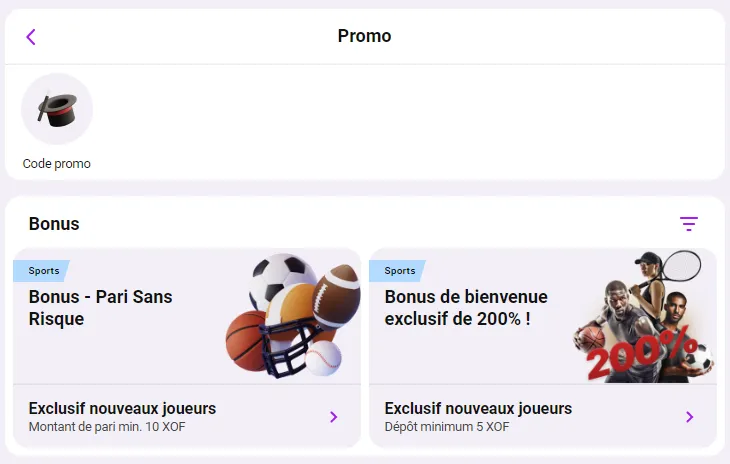730x464 pixels.
Task: Open the Bonus - Pari Sans Risque title
Action: pos(100,308)
